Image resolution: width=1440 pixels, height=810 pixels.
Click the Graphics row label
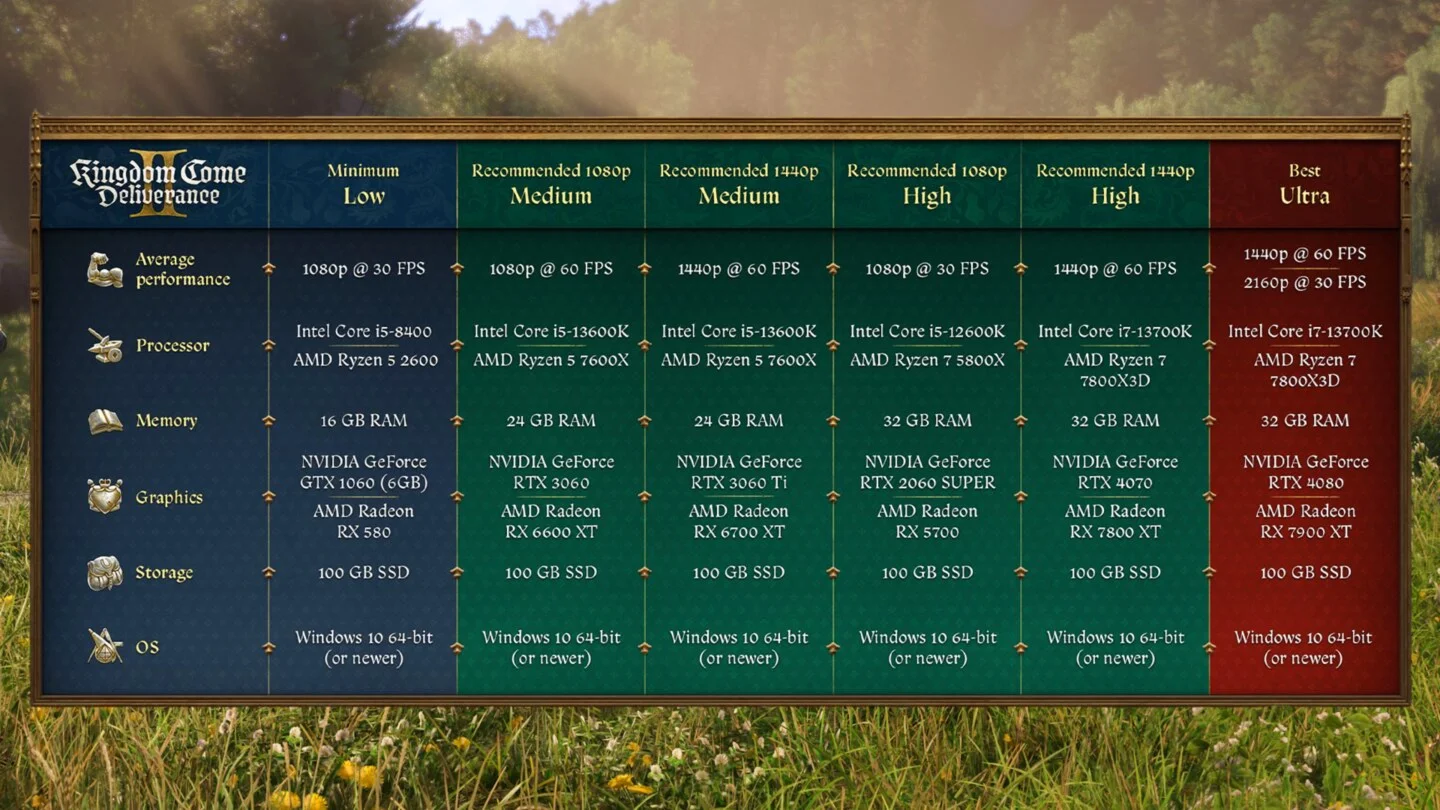tap(169, 497)
